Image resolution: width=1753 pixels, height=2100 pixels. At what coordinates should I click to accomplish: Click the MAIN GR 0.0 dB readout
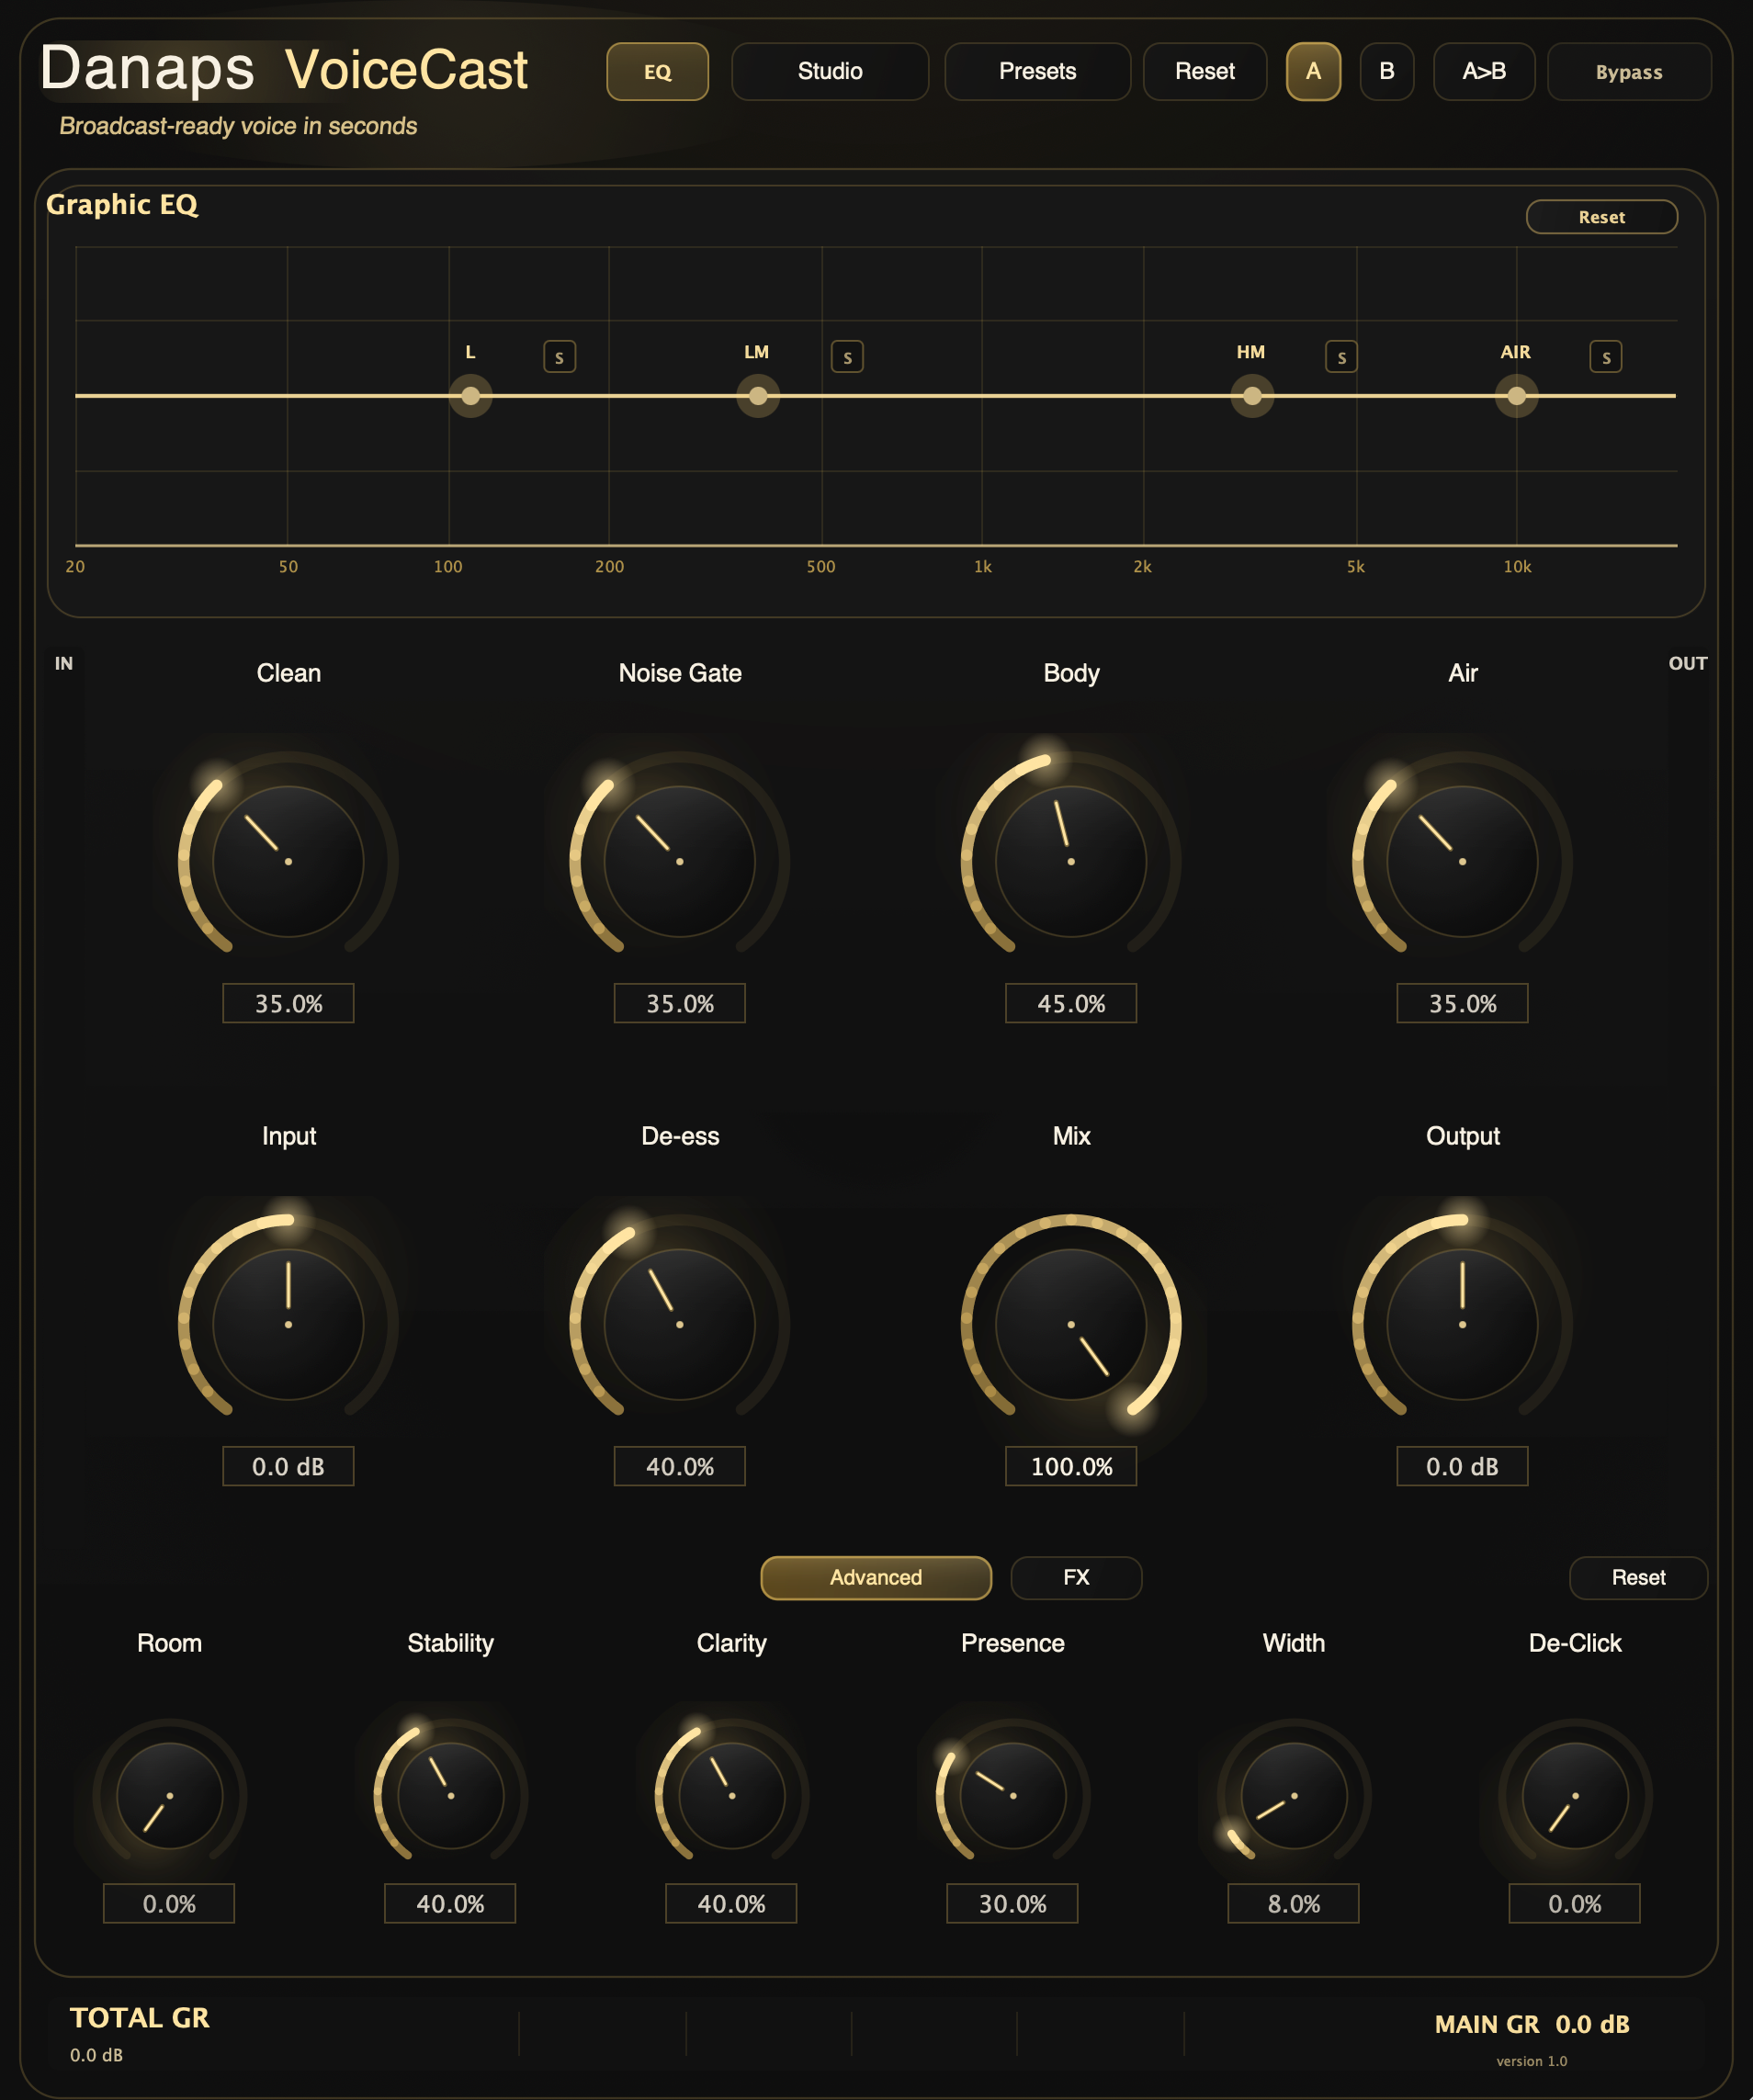pyautogui.click(x=1532, y=2025)
